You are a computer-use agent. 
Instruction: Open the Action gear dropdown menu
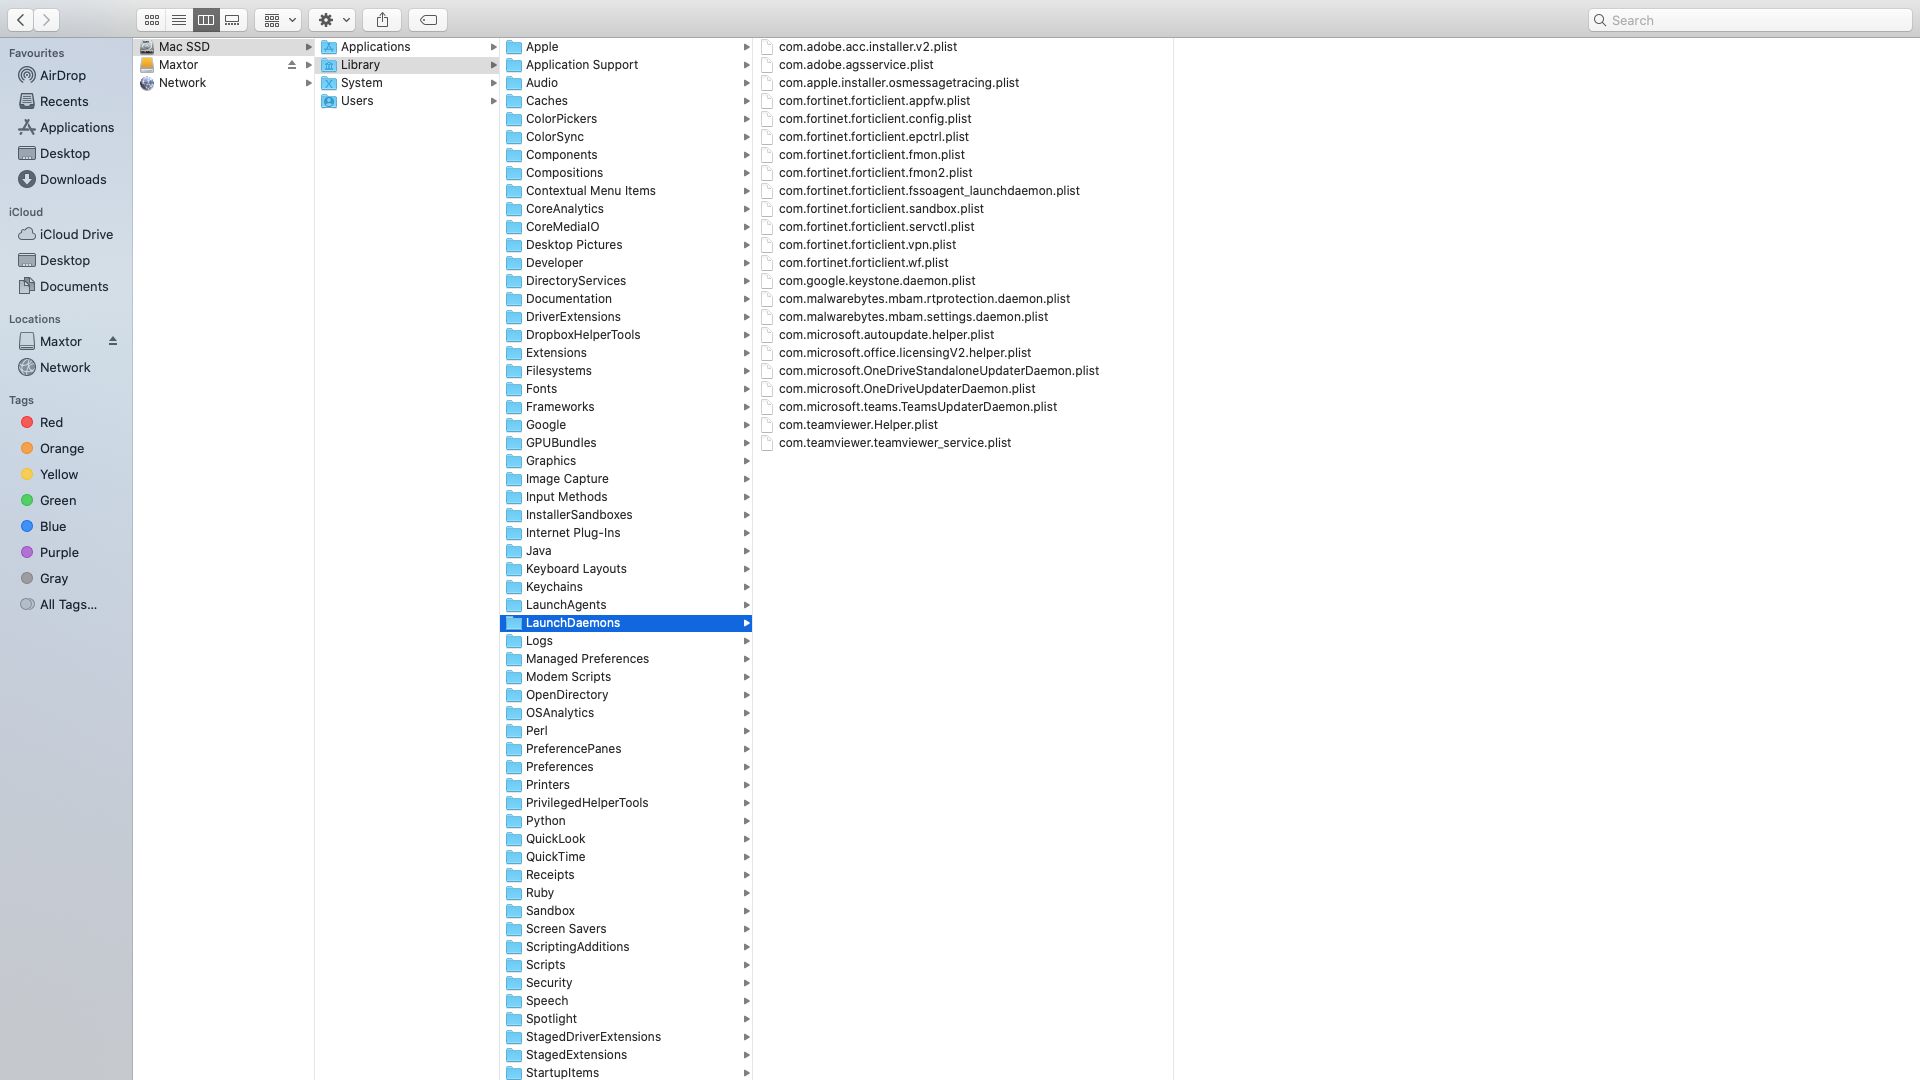(332, 20)
